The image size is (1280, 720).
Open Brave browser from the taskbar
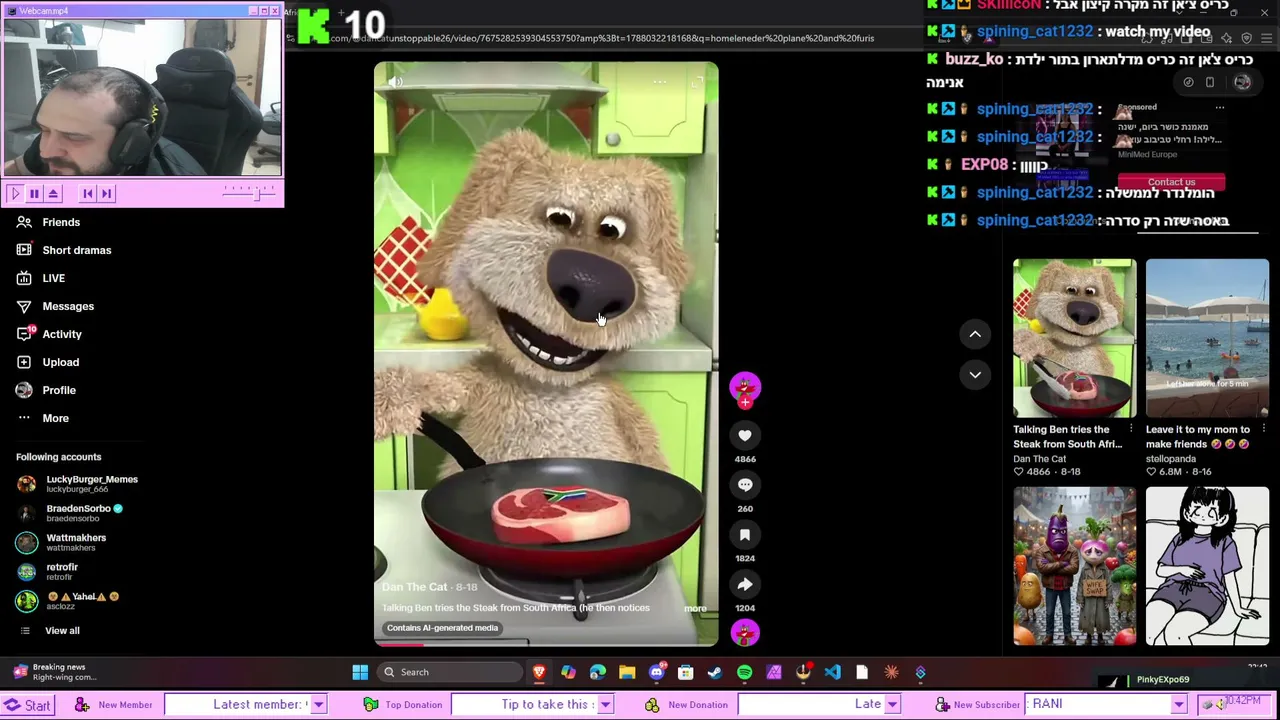coord(539,672)
